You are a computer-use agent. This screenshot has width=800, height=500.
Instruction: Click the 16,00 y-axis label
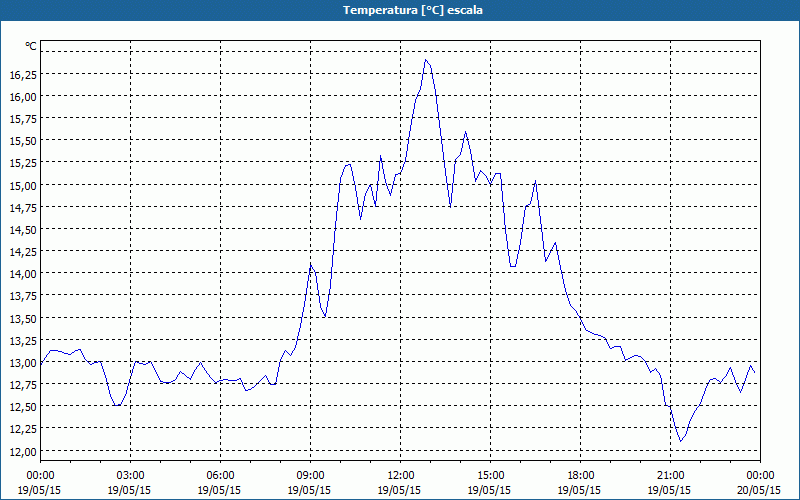23,96
